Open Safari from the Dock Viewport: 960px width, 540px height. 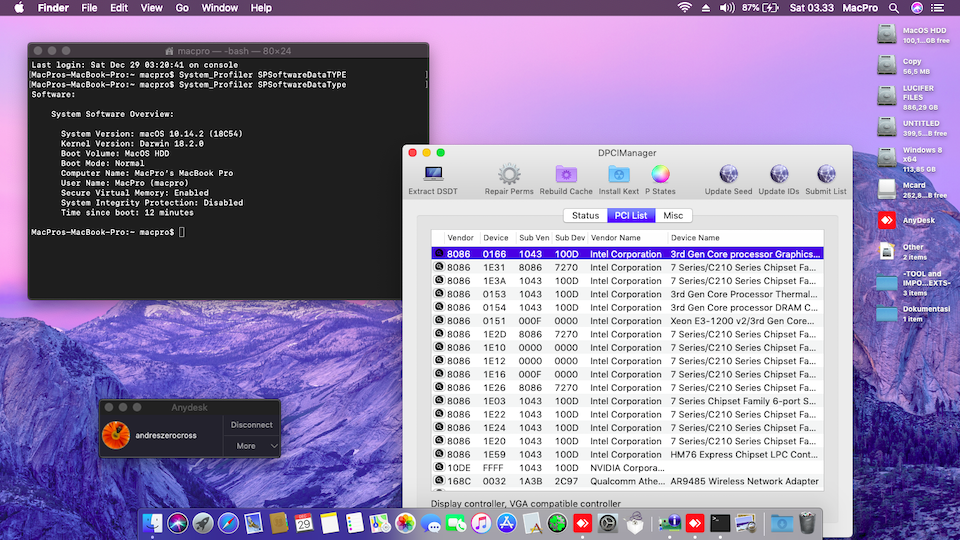click(x=228, y=523)
